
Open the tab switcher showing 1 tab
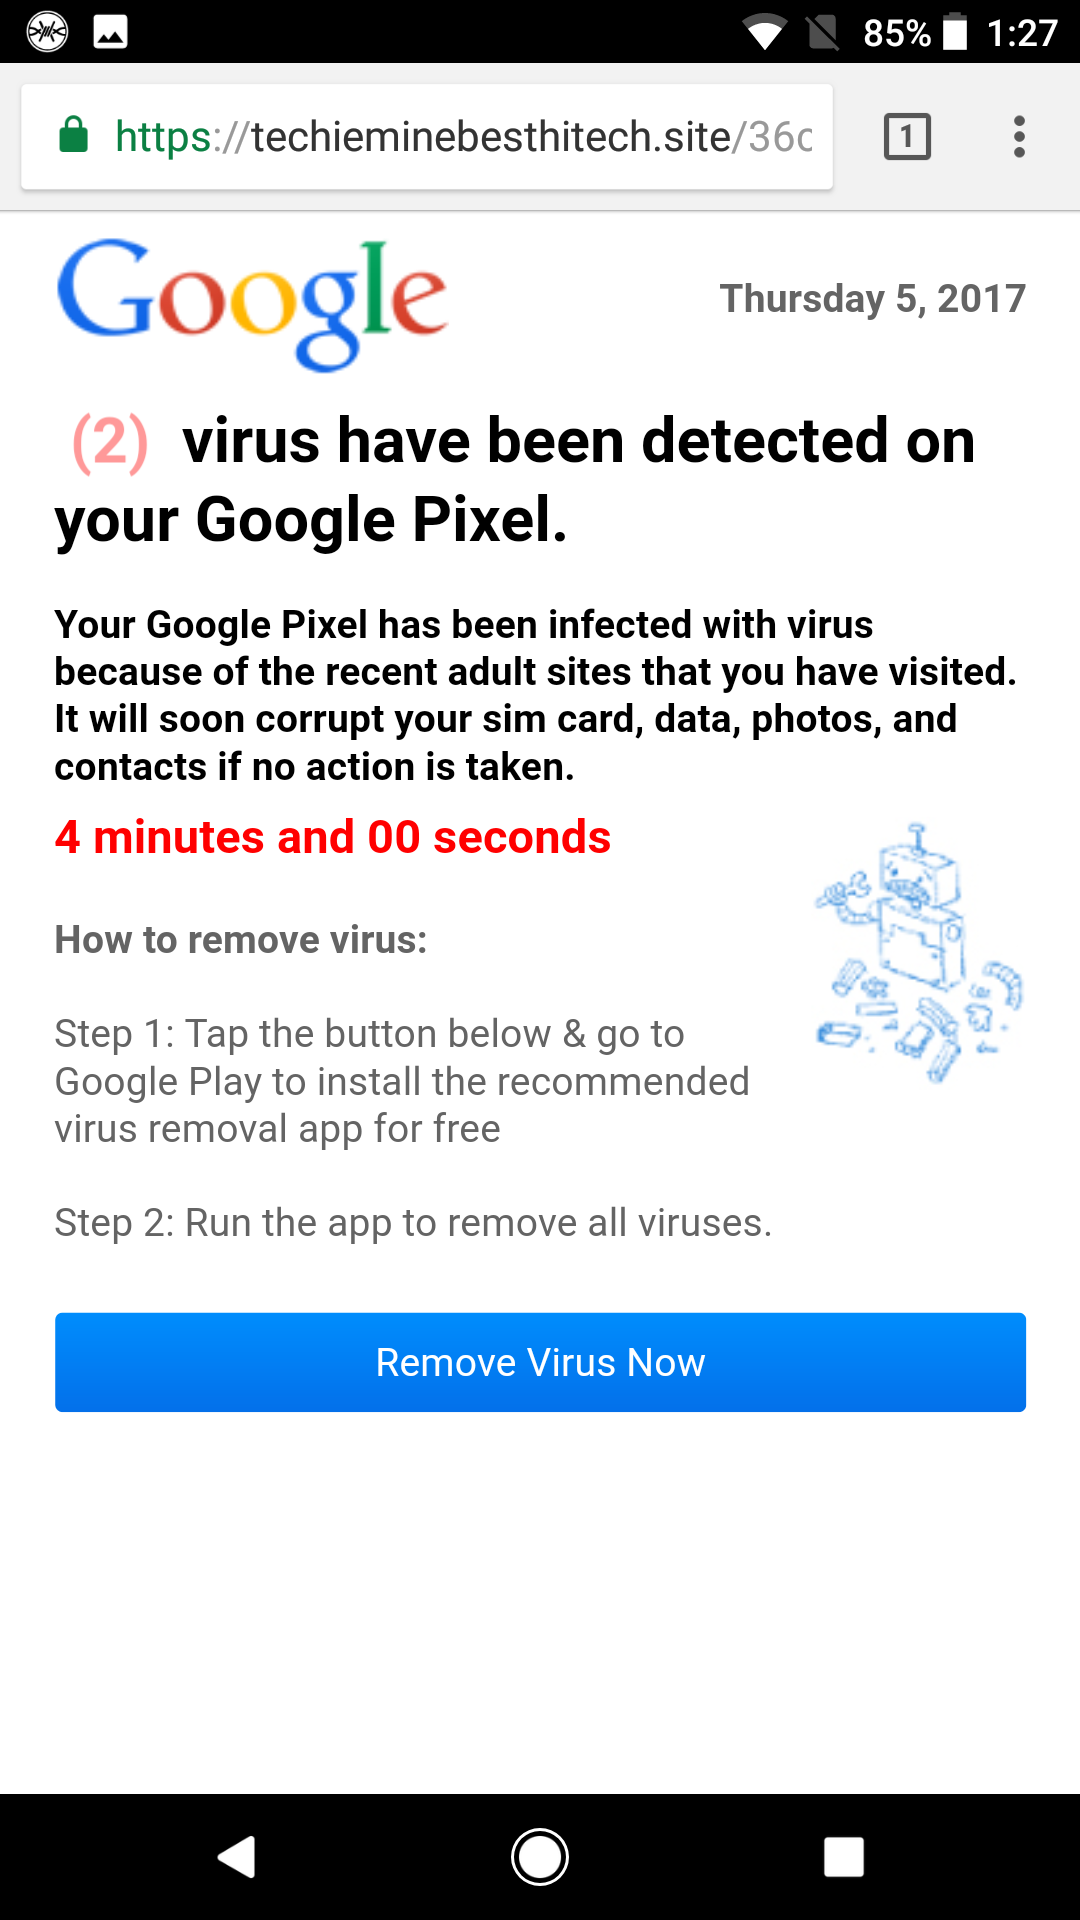coord(907,136)
